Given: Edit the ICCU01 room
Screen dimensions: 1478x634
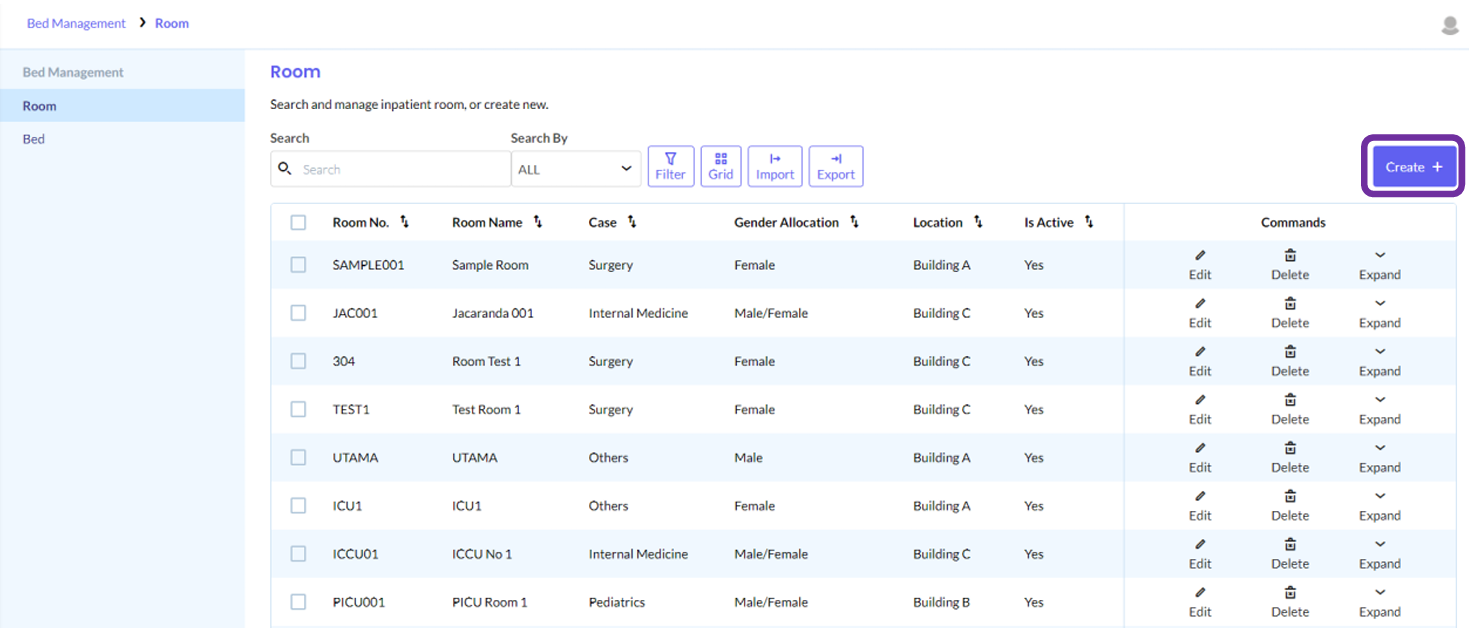Looking at the screenshot, I should point(1200,553).
